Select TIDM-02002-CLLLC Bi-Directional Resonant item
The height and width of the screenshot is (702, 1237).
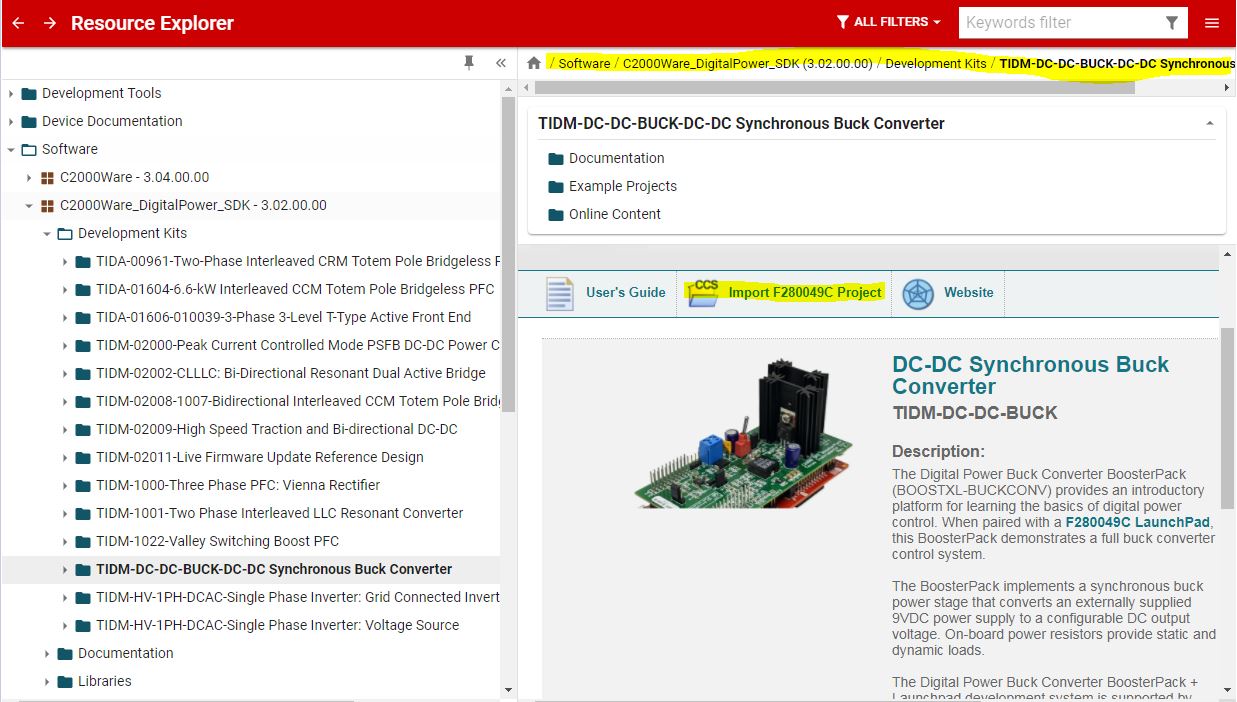tap(291, 373)
